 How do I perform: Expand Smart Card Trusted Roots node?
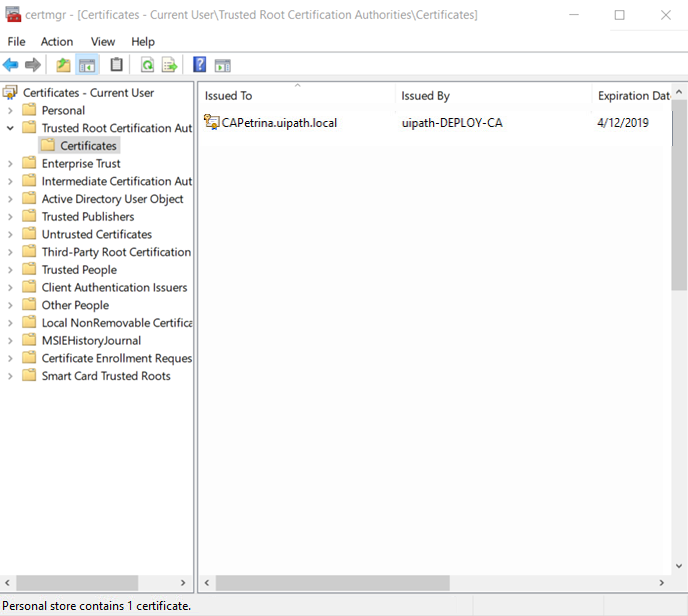pyautogui.click(x=10, y=376)
